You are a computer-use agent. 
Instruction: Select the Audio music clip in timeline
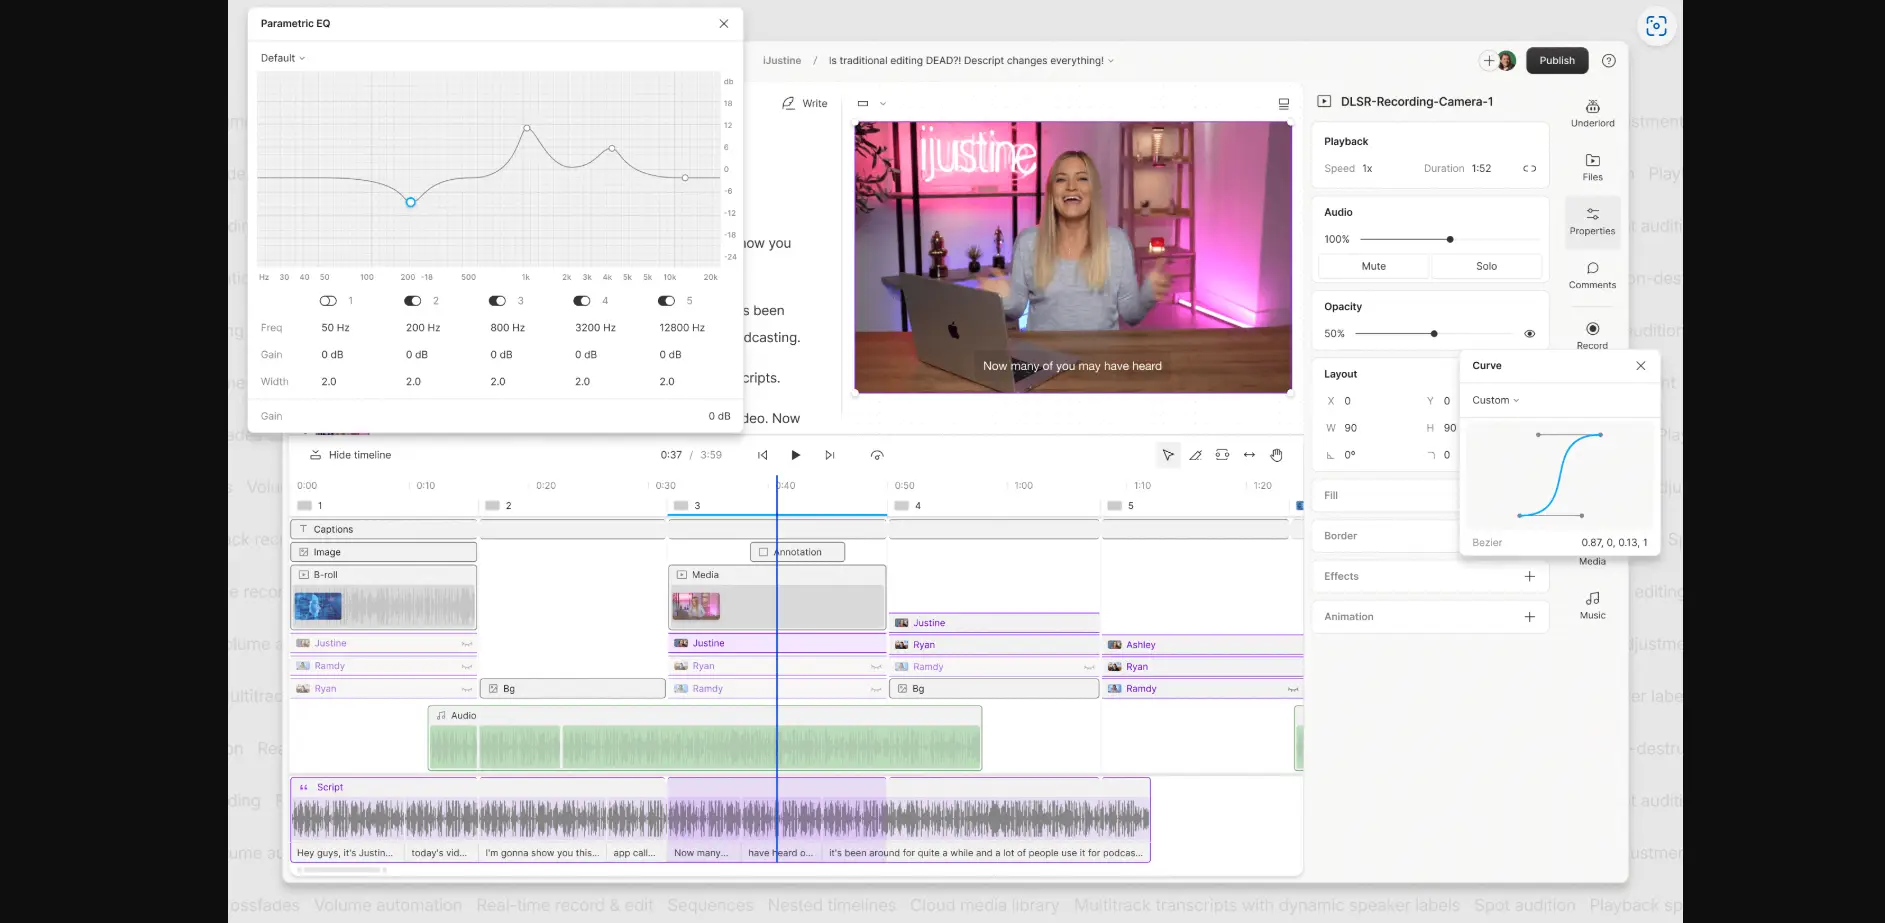pos(705,738)
